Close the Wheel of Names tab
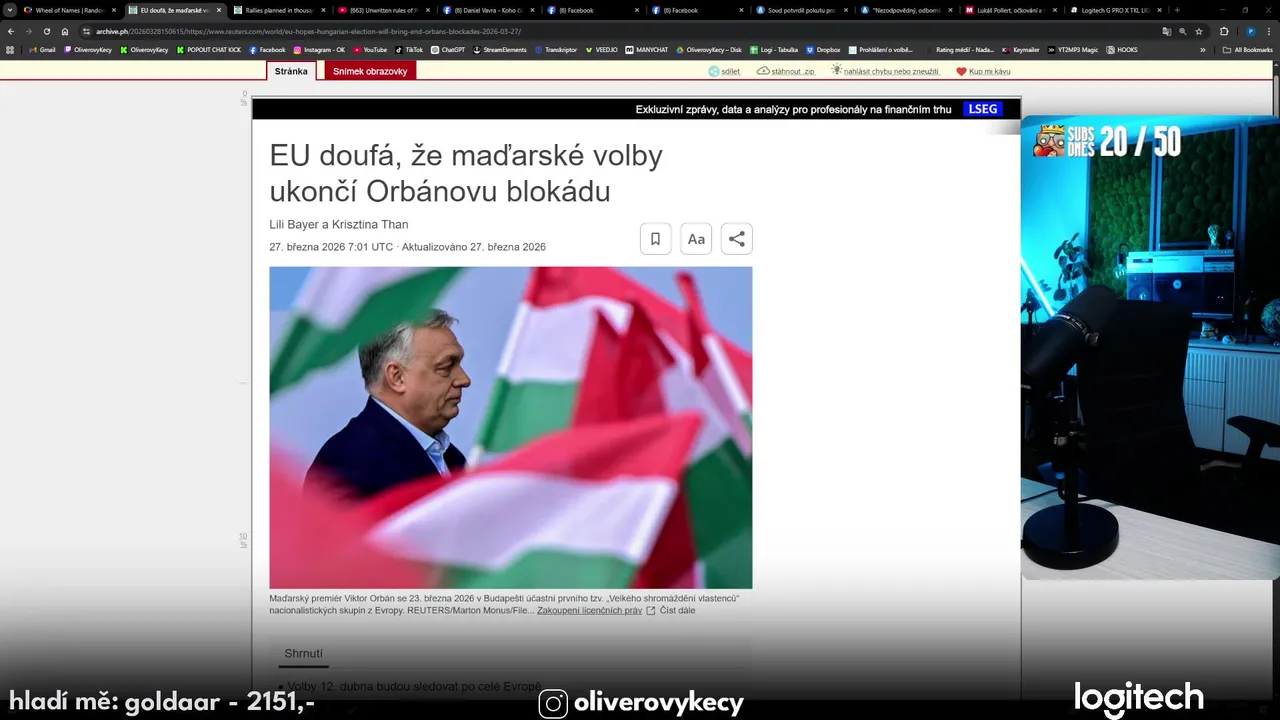This screenshot has height=720, width=1280. click(x=113, y=10)
